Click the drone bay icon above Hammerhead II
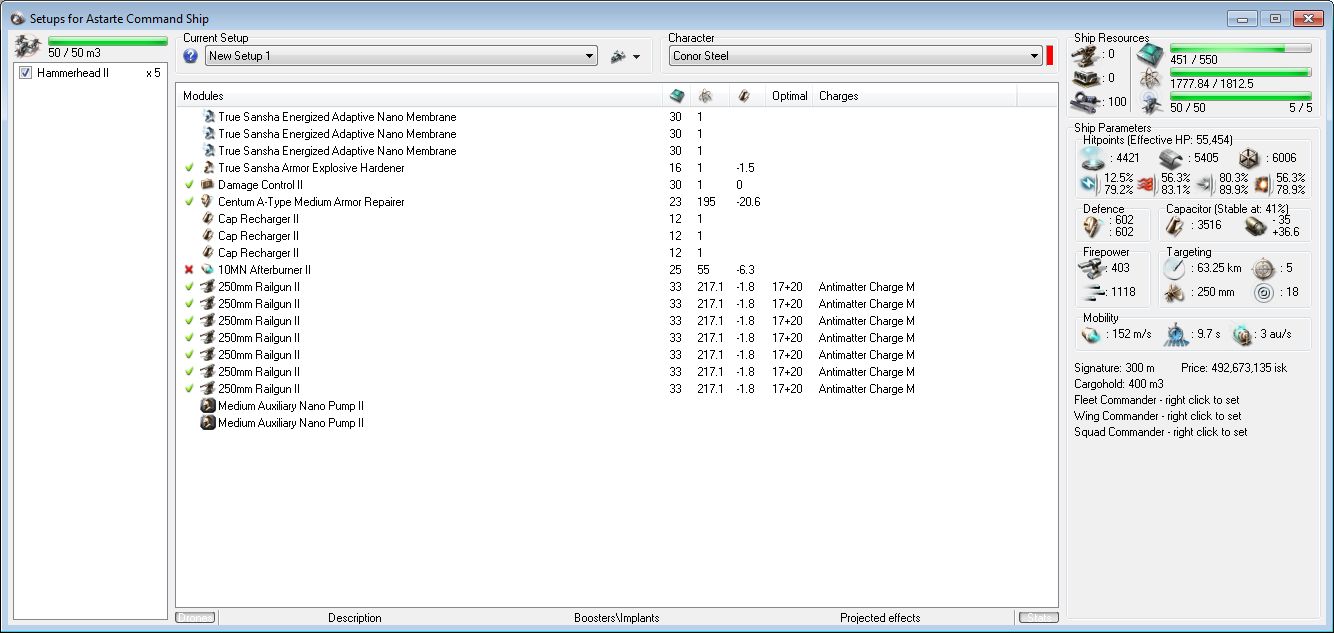 pyautogui.click(x=29, y=45)
